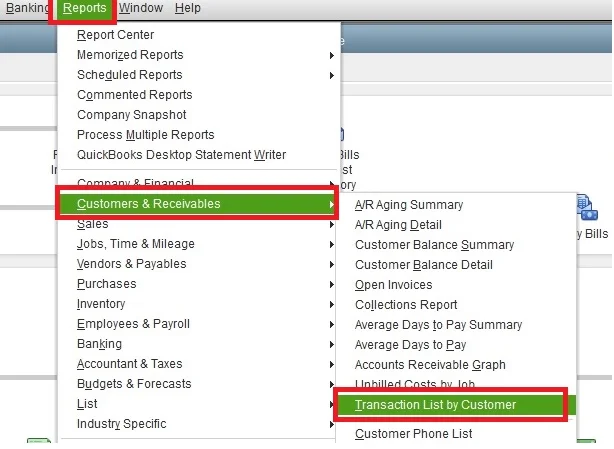The height and width of the screenshot is (449, 614).
Task: Choose Company Snapshot menu entry
Action: tap(131, 115)
